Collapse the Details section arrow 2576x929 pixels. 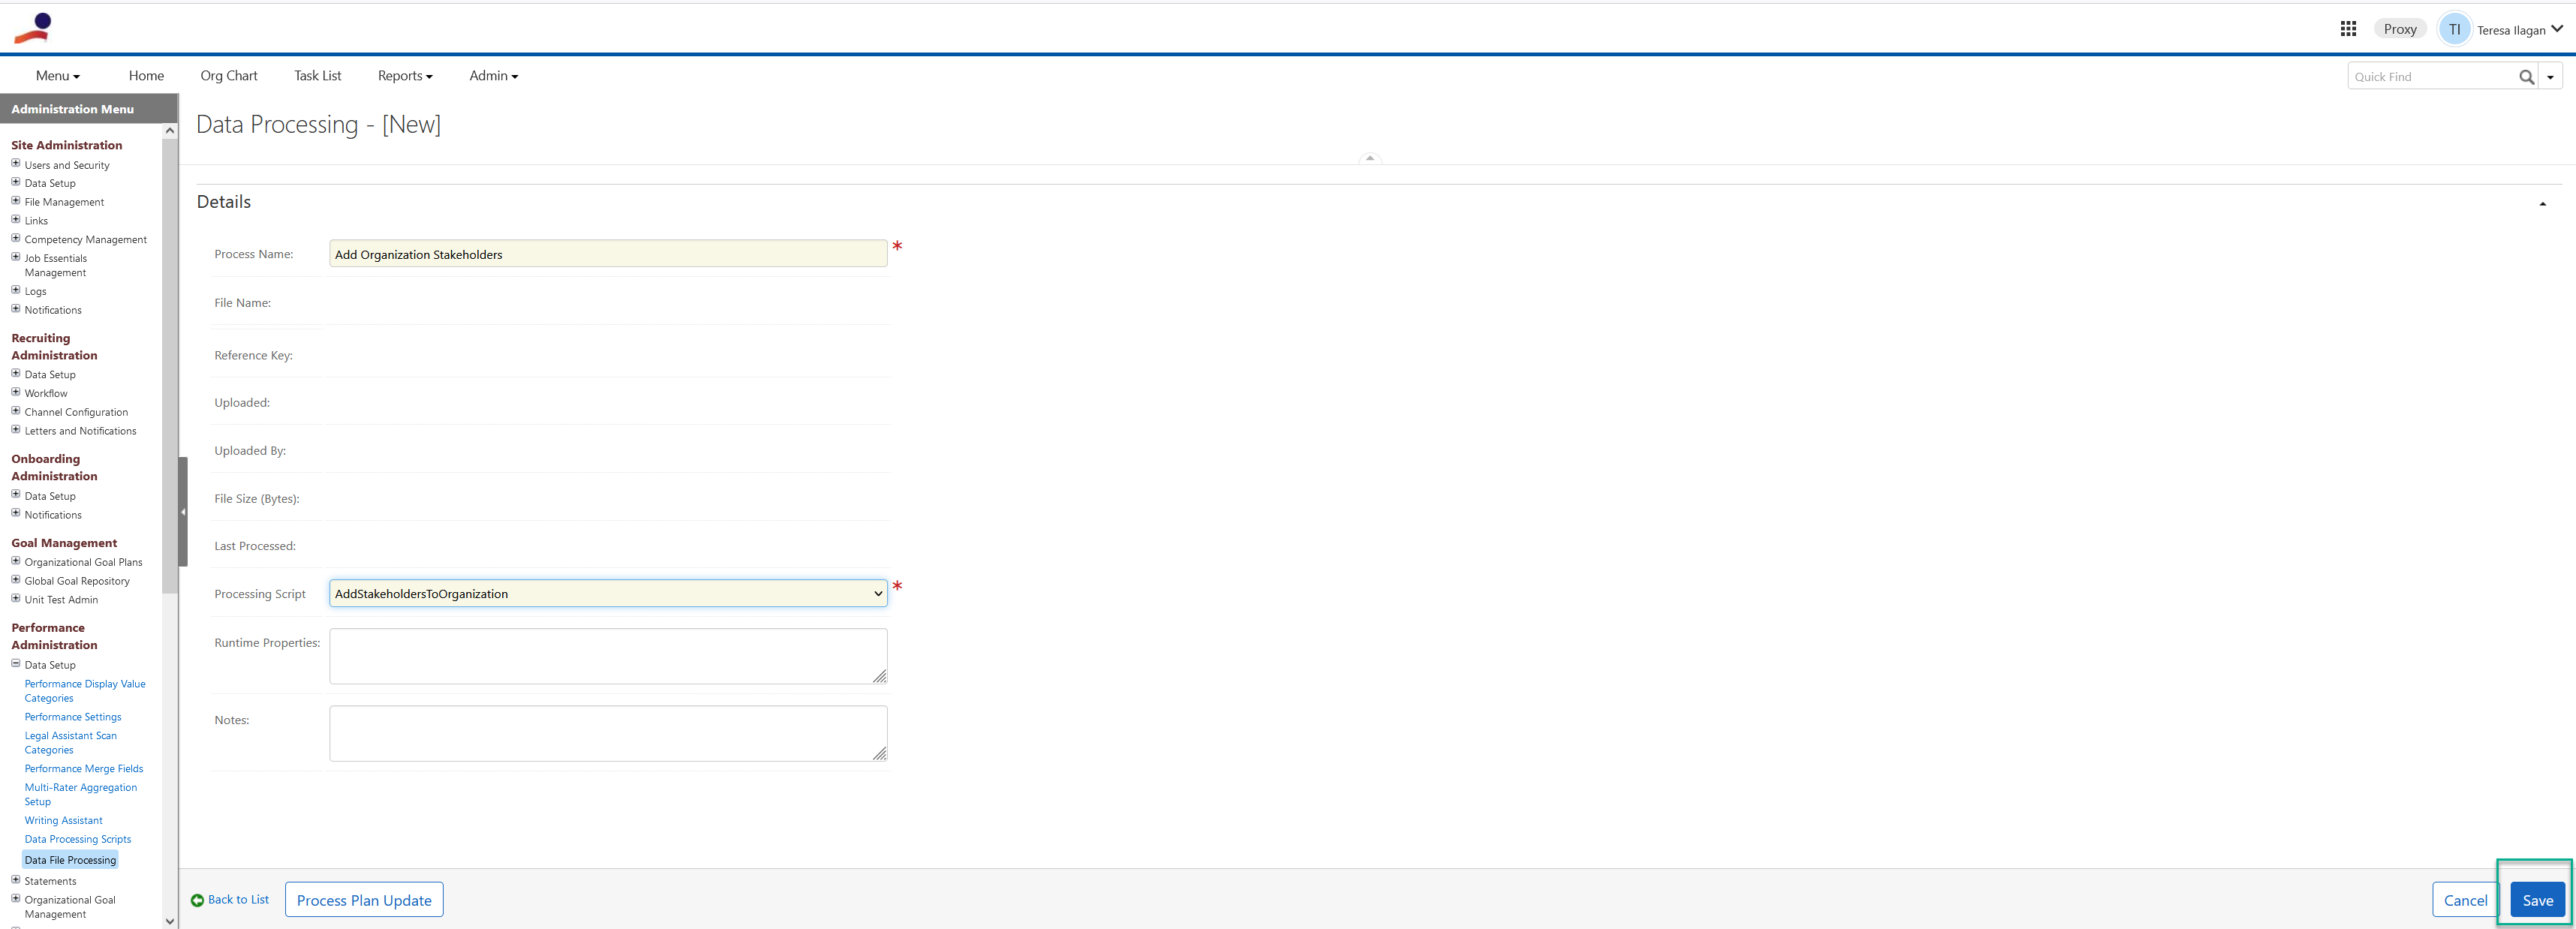pos(2542,204)
